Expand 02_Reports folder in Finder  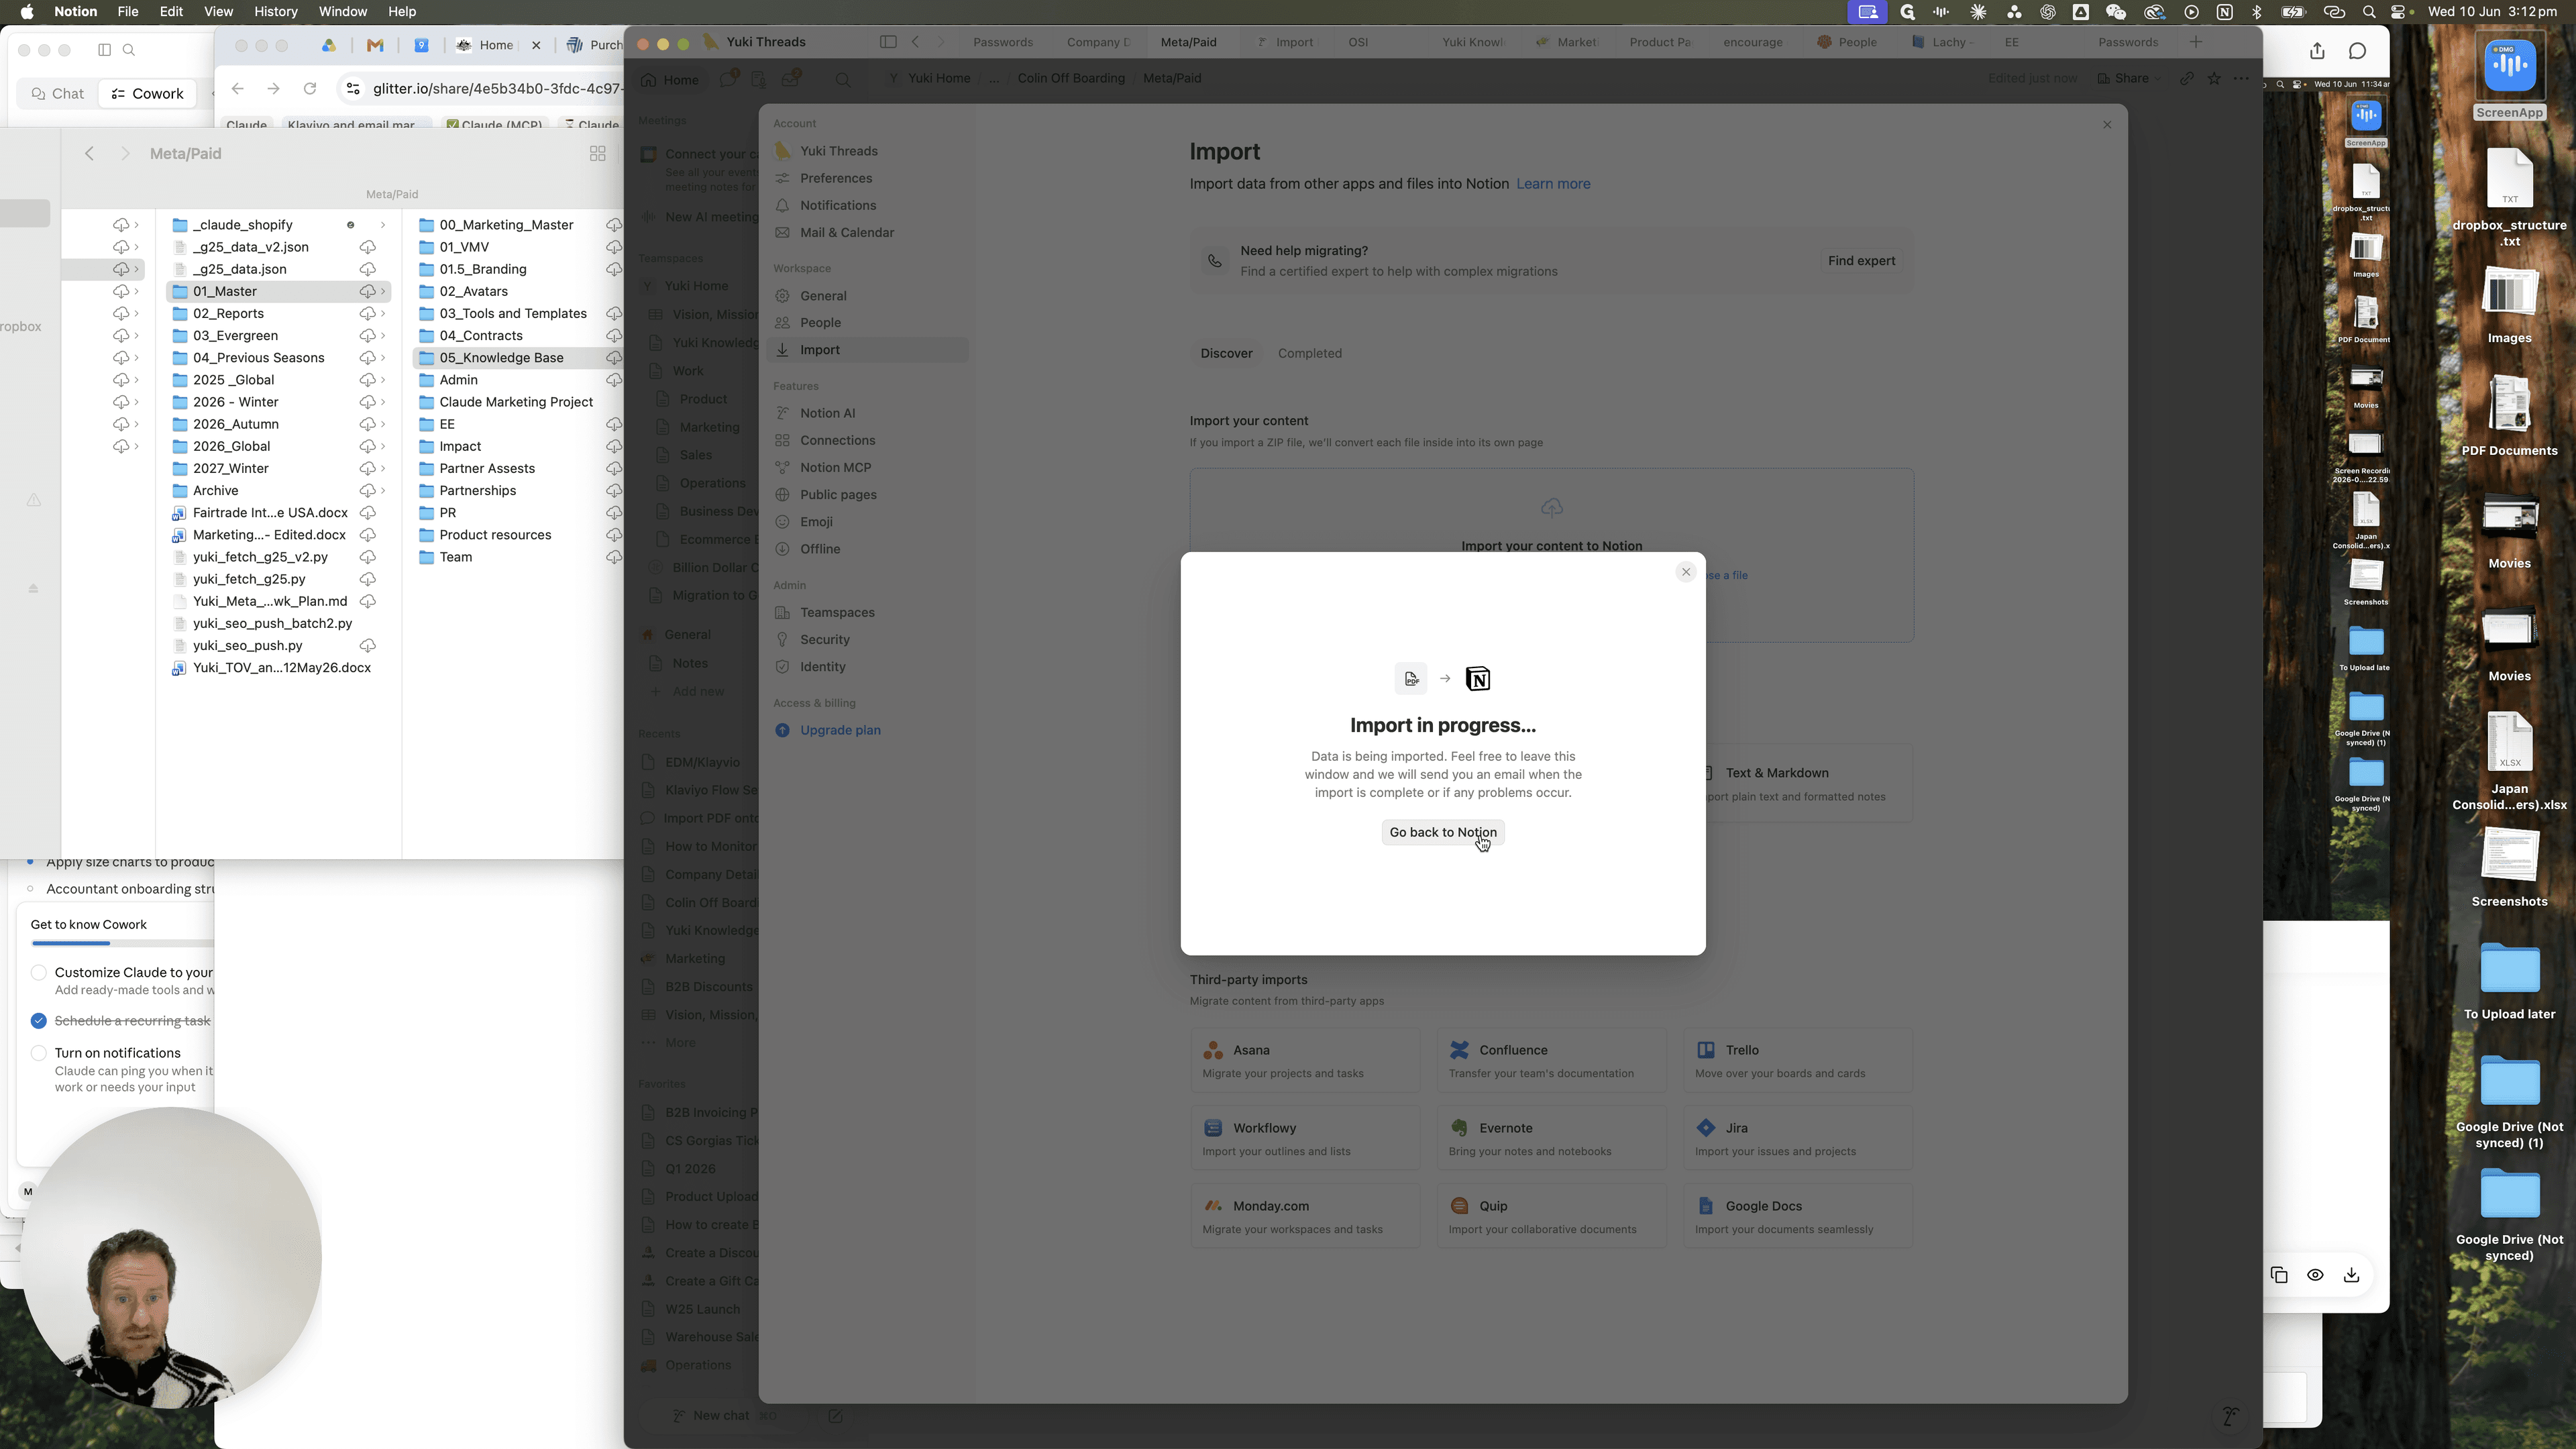point(383,314)
